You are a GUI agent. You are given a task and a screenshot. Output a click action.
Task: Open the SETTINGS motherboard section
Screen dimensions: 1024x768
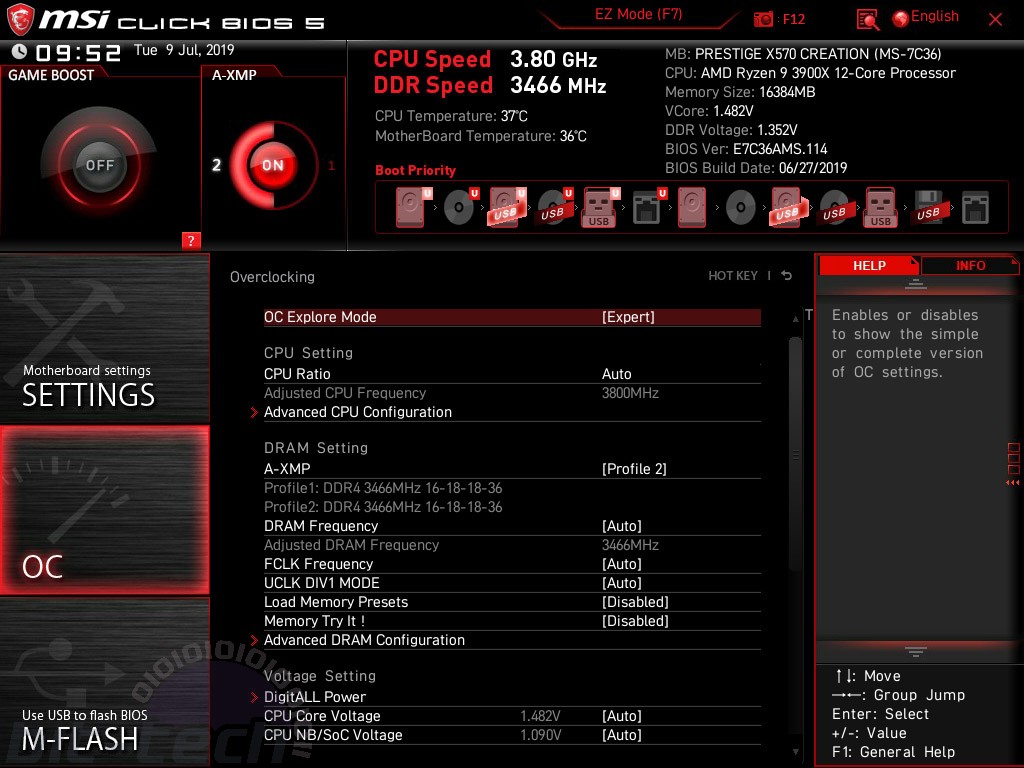104,338
